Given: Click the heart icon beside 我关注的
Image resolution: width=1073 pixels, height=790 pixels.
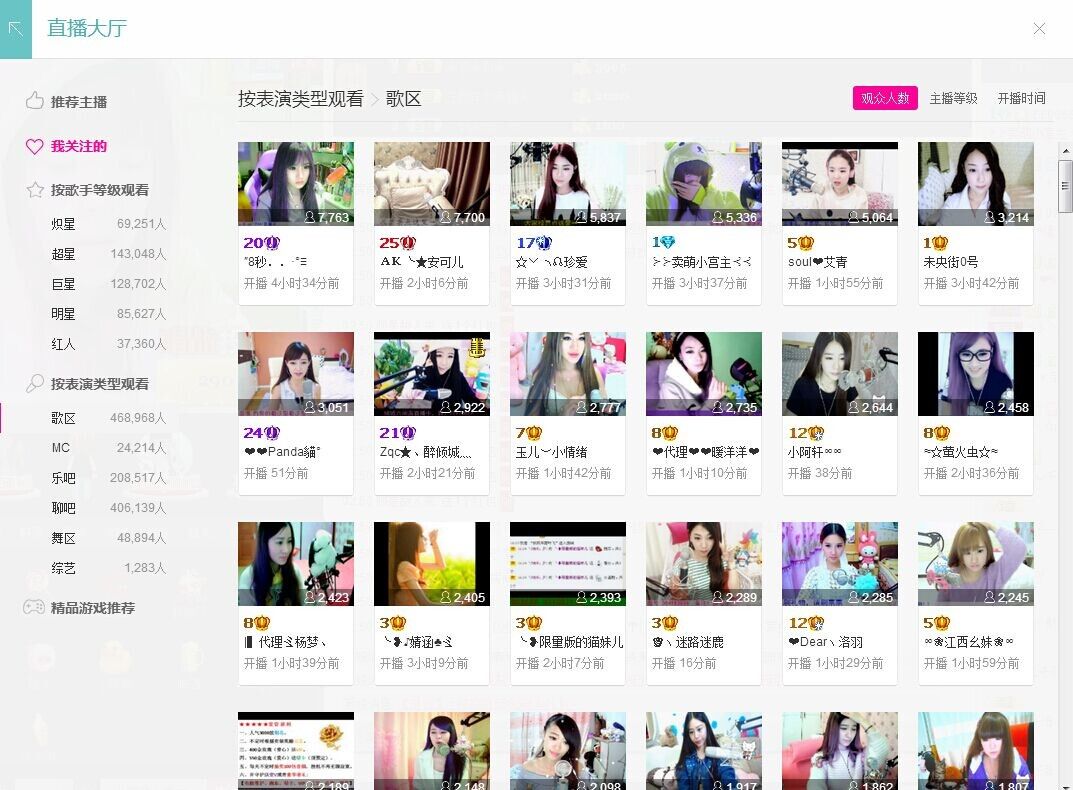Looking at the screenshot, I should pos(34,146).
